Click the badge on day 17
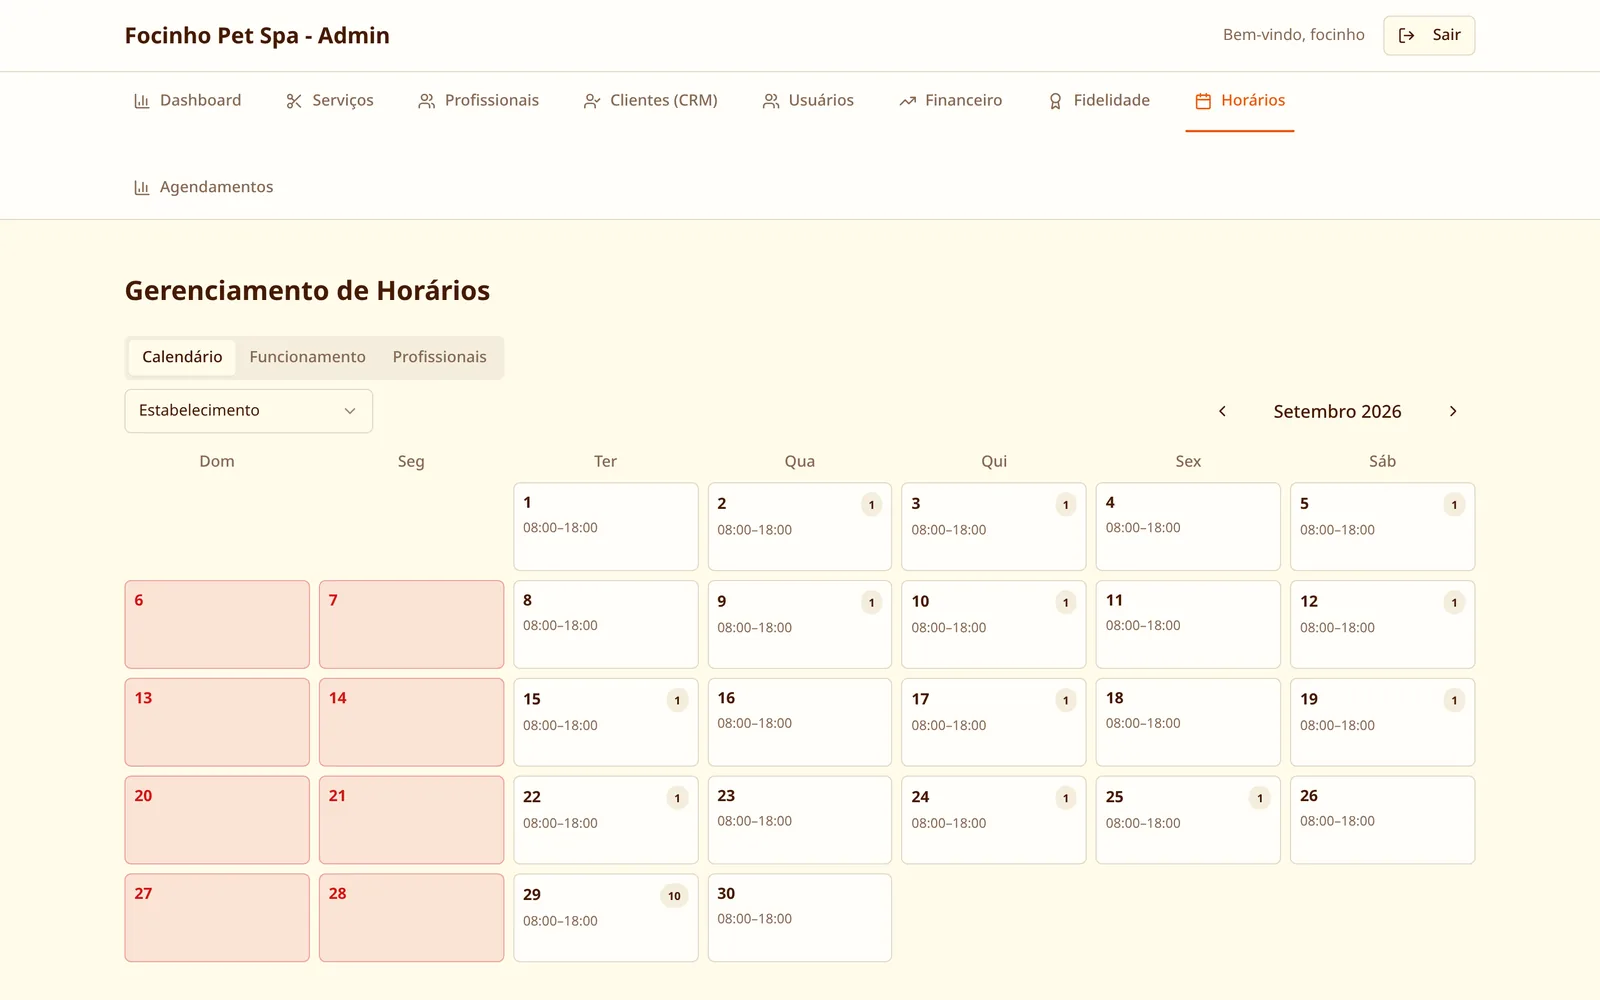The height and width of the screenshot is (1000, 1600). (x=1066, y=701)
